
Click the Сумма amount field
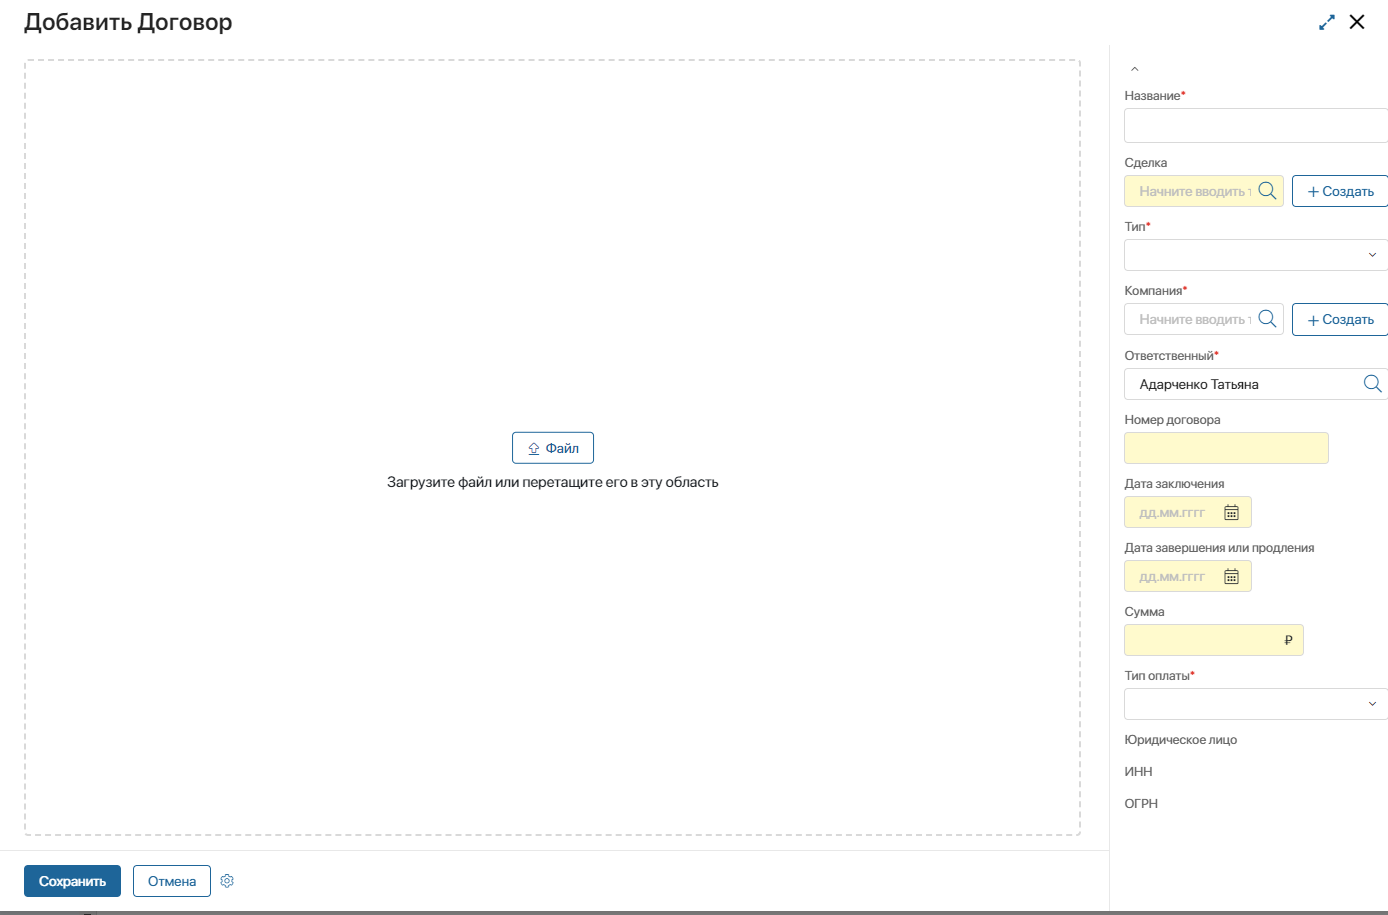(x=1214, y=640)
